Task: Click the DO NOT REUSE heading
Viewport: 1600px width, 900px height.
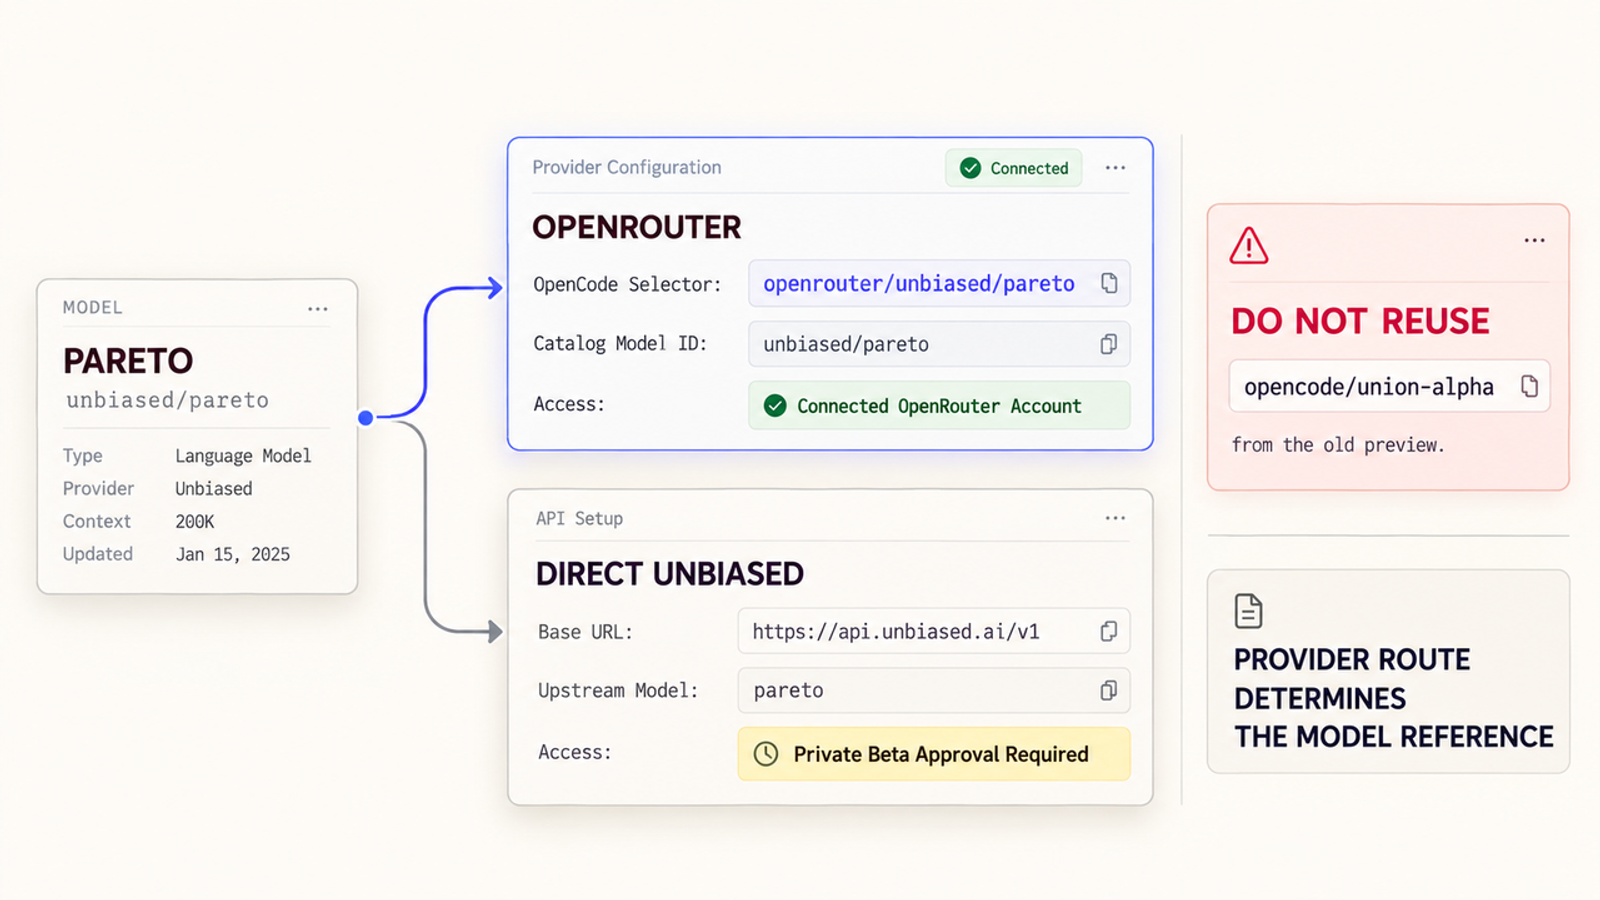Action: pyautogui.click(x=1360, y=322)
